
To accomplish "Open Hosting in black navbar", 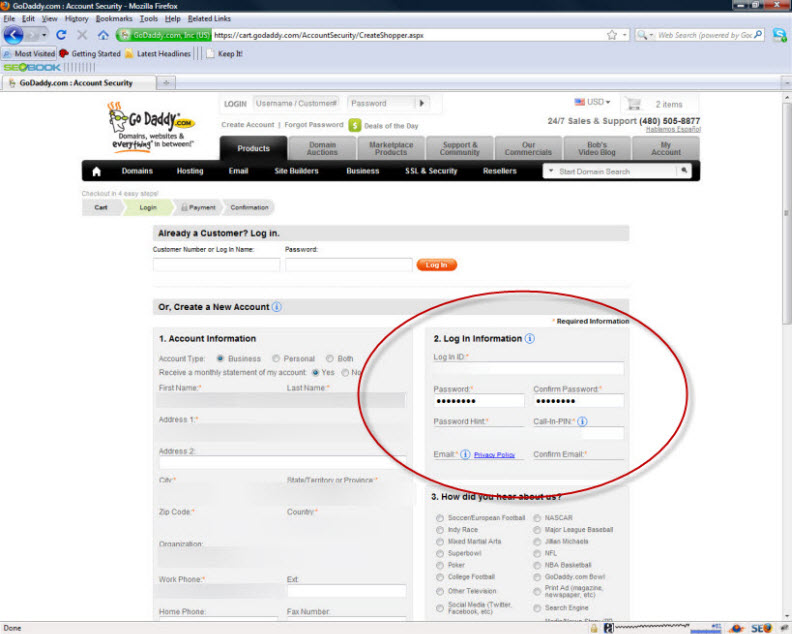I will click(190, 171).
